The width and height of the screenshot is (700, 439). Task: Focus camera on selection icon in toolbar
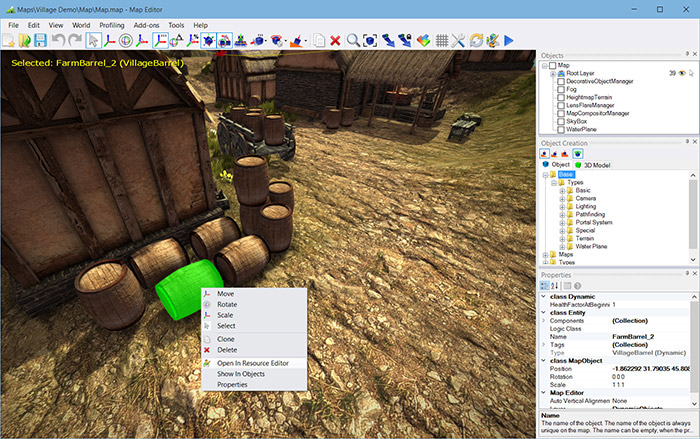pos(370,41)
